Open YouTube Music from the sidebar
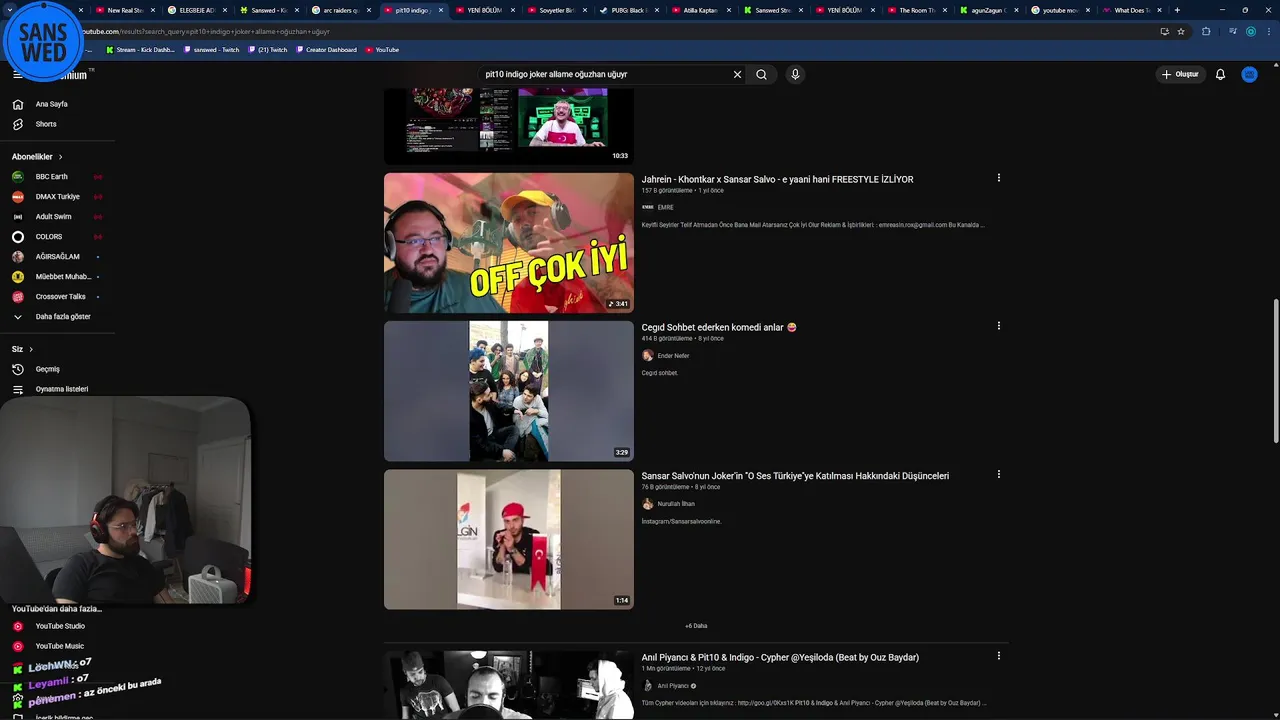The height and width of the screenshot is (720, 1280). click(x=57, y=646)
